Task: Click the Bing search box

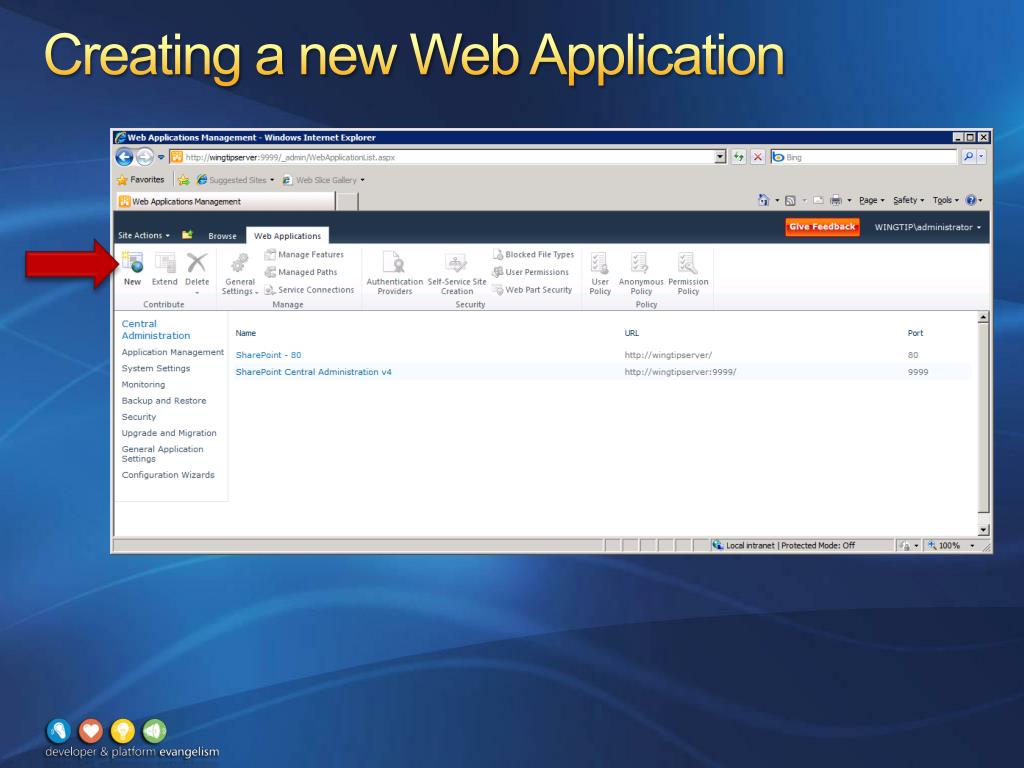Action: click(x=864, y=157)
